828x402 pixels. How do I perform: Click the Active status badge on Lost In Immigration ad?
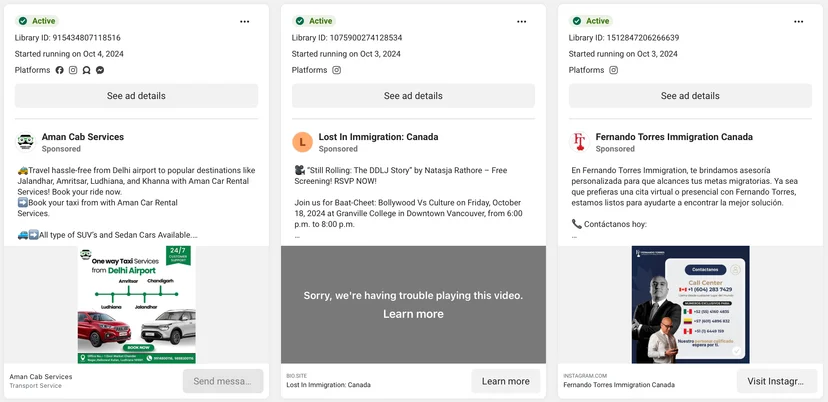click(x=314, y=21)
